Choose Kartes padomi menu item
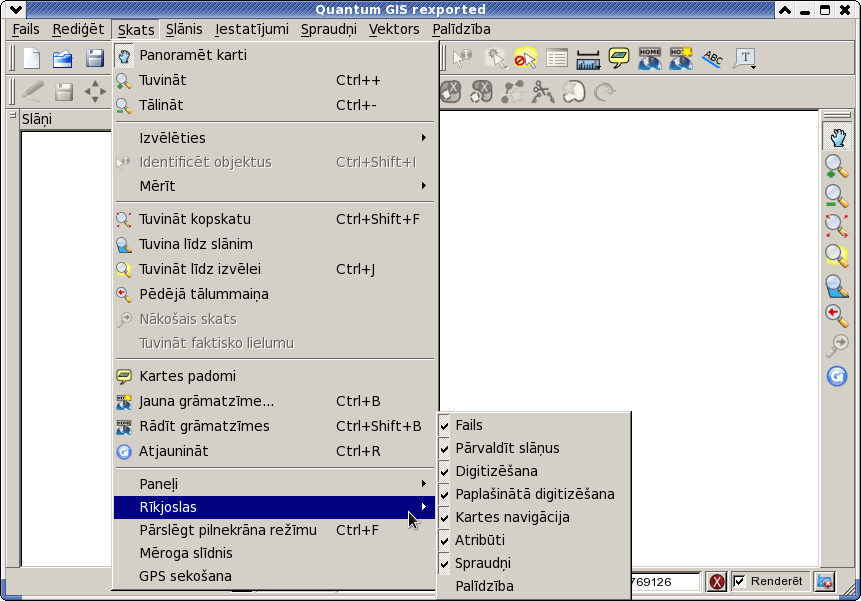This screenshot has width=861, height=601. [275, 376]
